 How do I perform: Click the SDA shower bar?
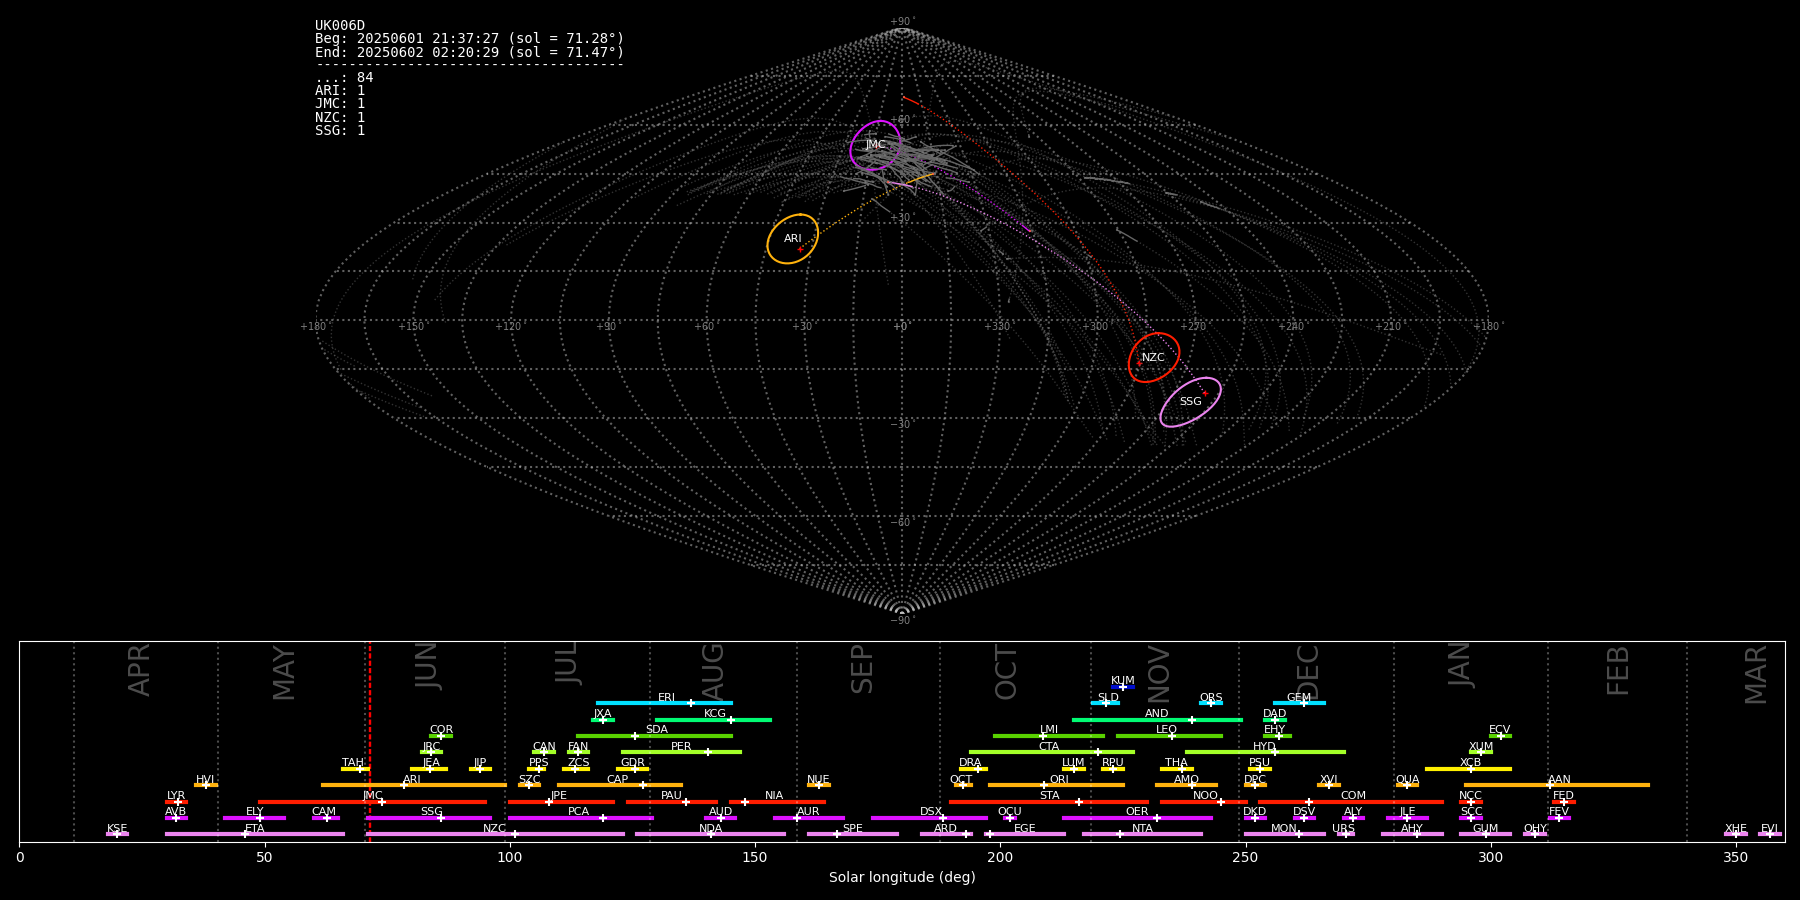coord(654,736)
